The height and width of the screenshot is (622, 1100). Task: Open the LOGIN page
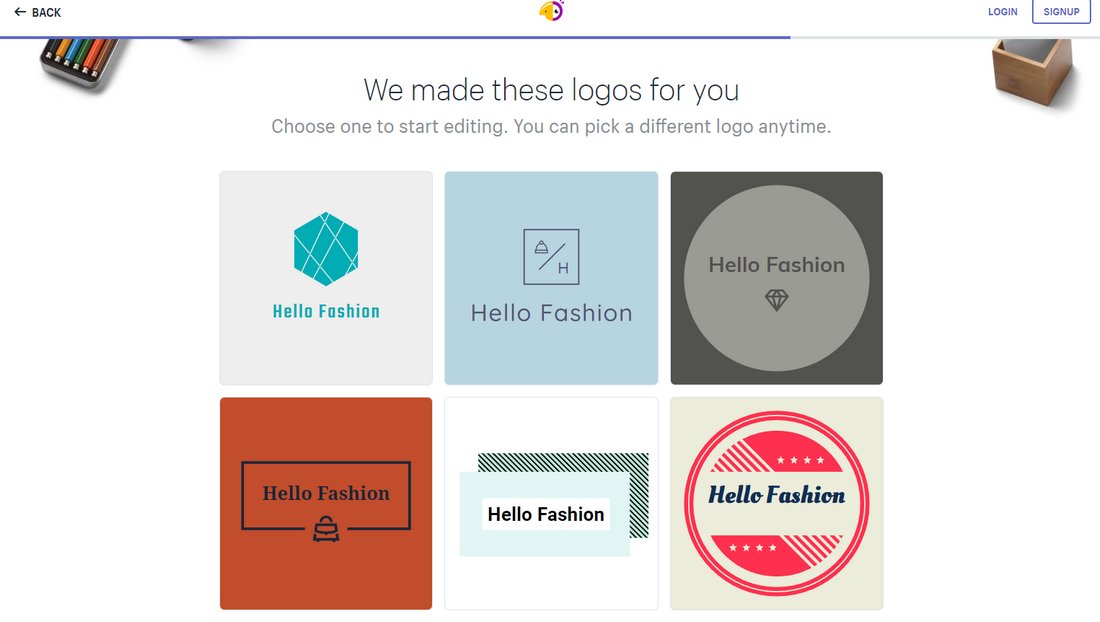pyautogui.click(x=1002, y=12)
